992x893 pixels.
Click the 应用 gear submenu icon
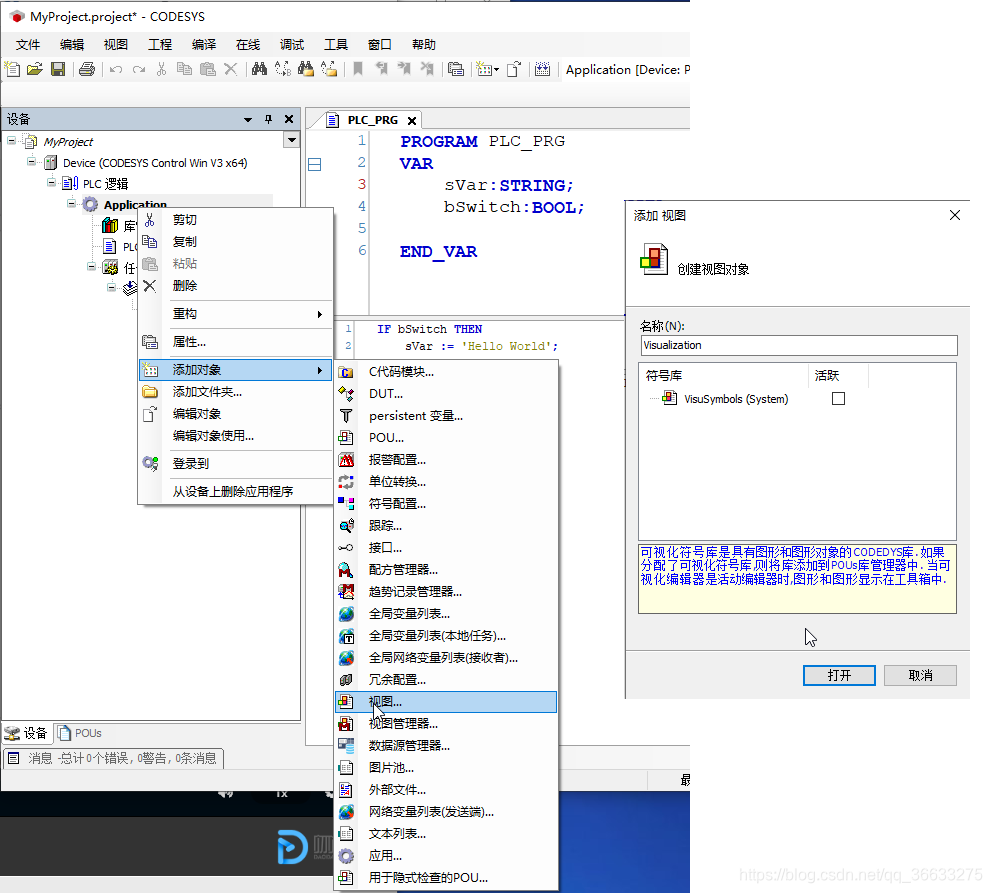(x=346, y=856)
